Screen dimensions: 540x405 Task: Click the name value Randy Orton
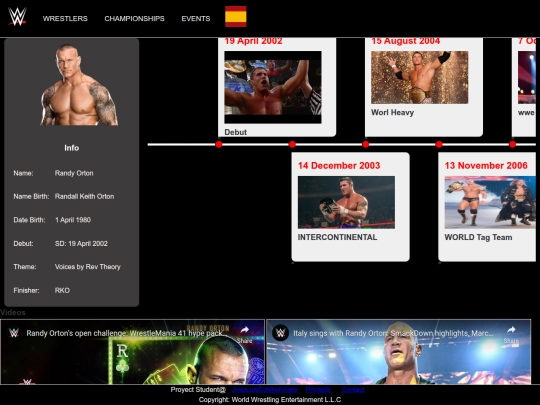[74, 173]
